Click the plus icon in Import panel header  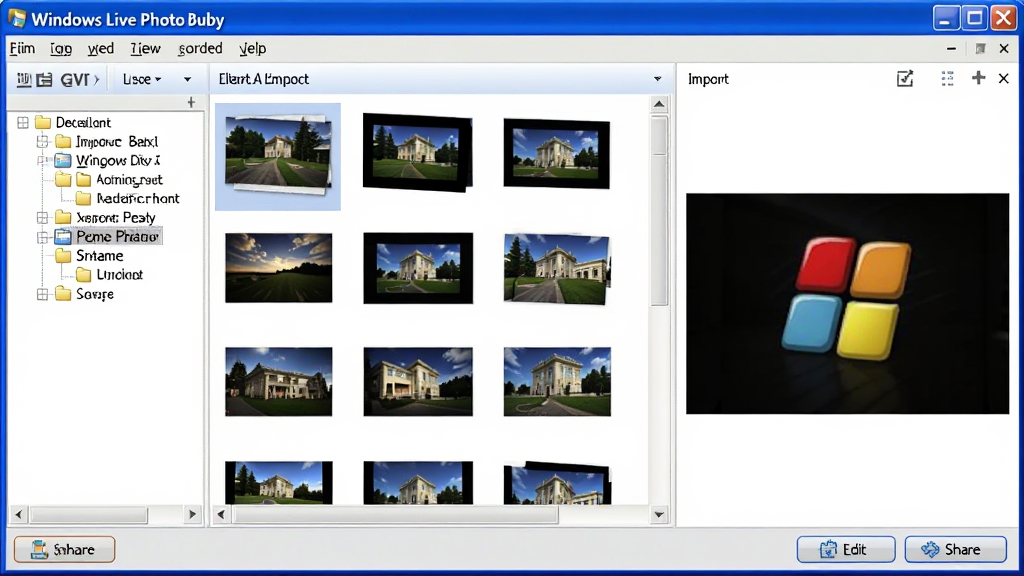[x=978, y=78]
